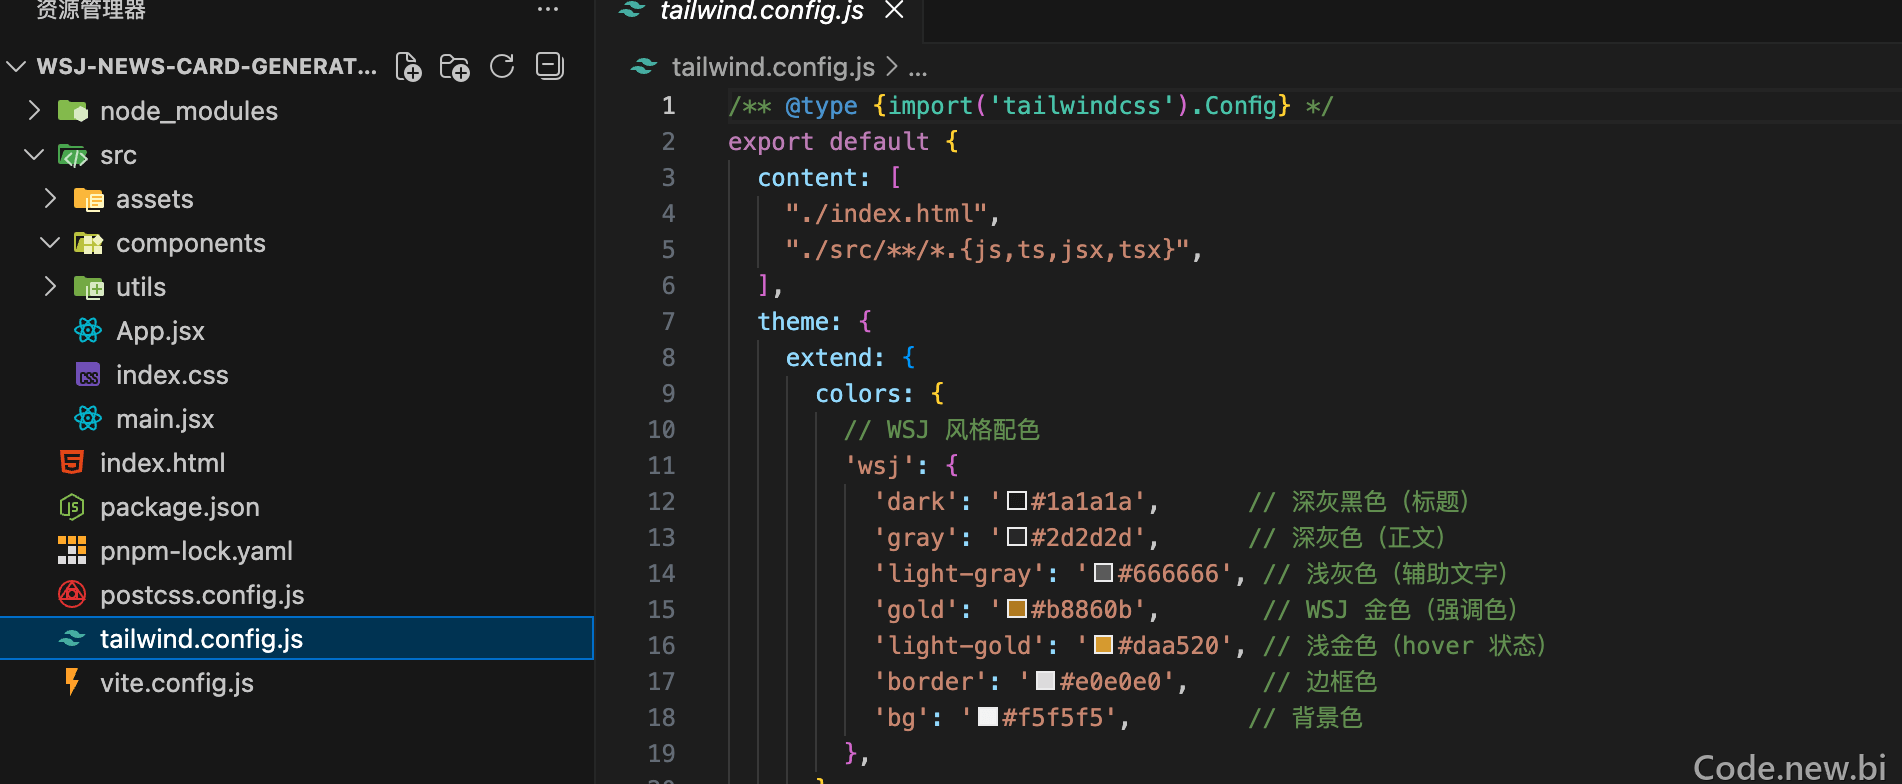The image size is (1902, 784).
Task: Refresh the explorer file tree
Action: 502,66
